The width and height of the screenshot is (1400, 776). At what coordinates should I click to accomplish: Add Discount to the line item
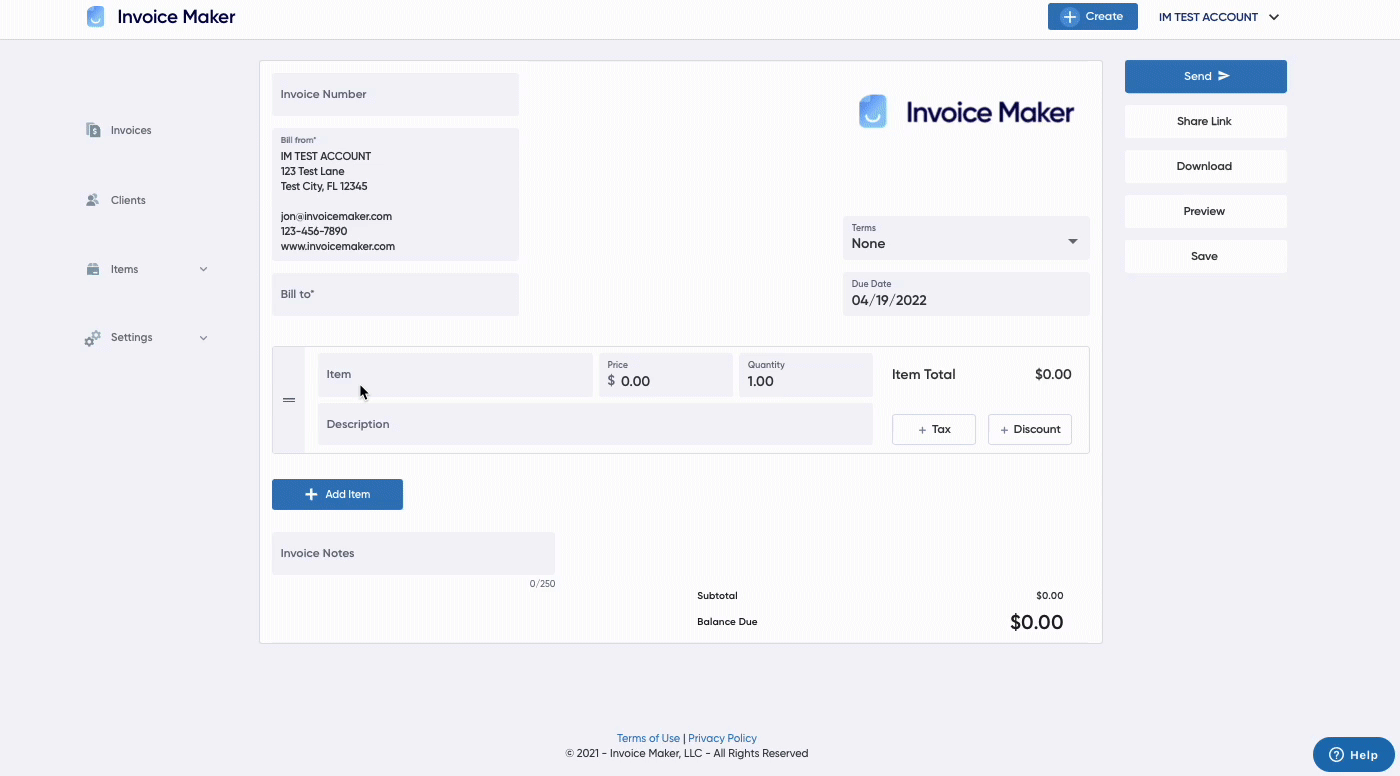[1030, 429]
